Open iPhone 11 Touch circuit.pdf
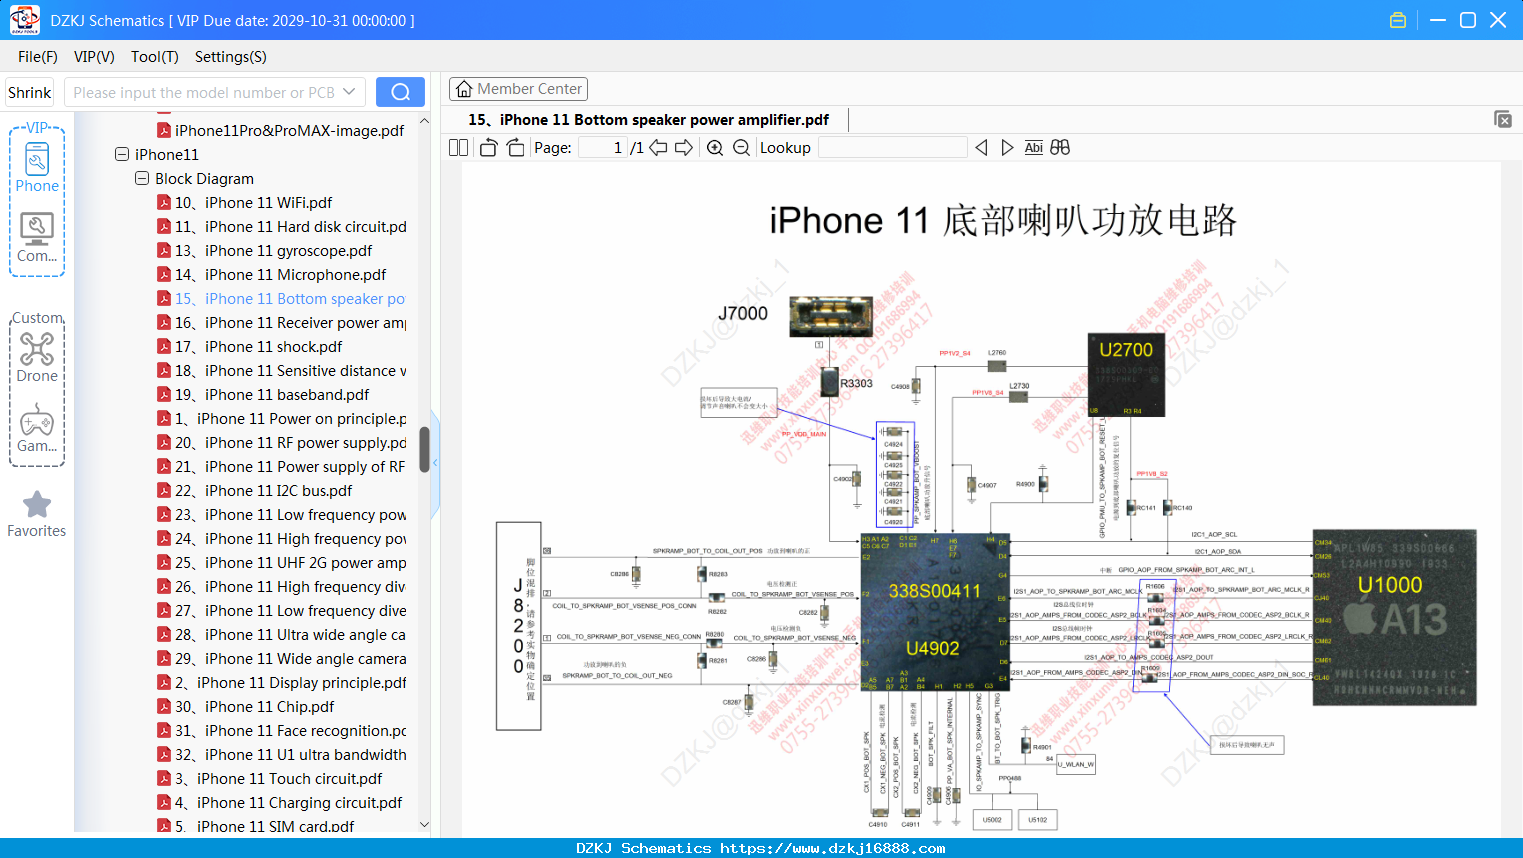The height and width of the screenshot is (858, 1523). pyautogui.click(x=270, y=778)
